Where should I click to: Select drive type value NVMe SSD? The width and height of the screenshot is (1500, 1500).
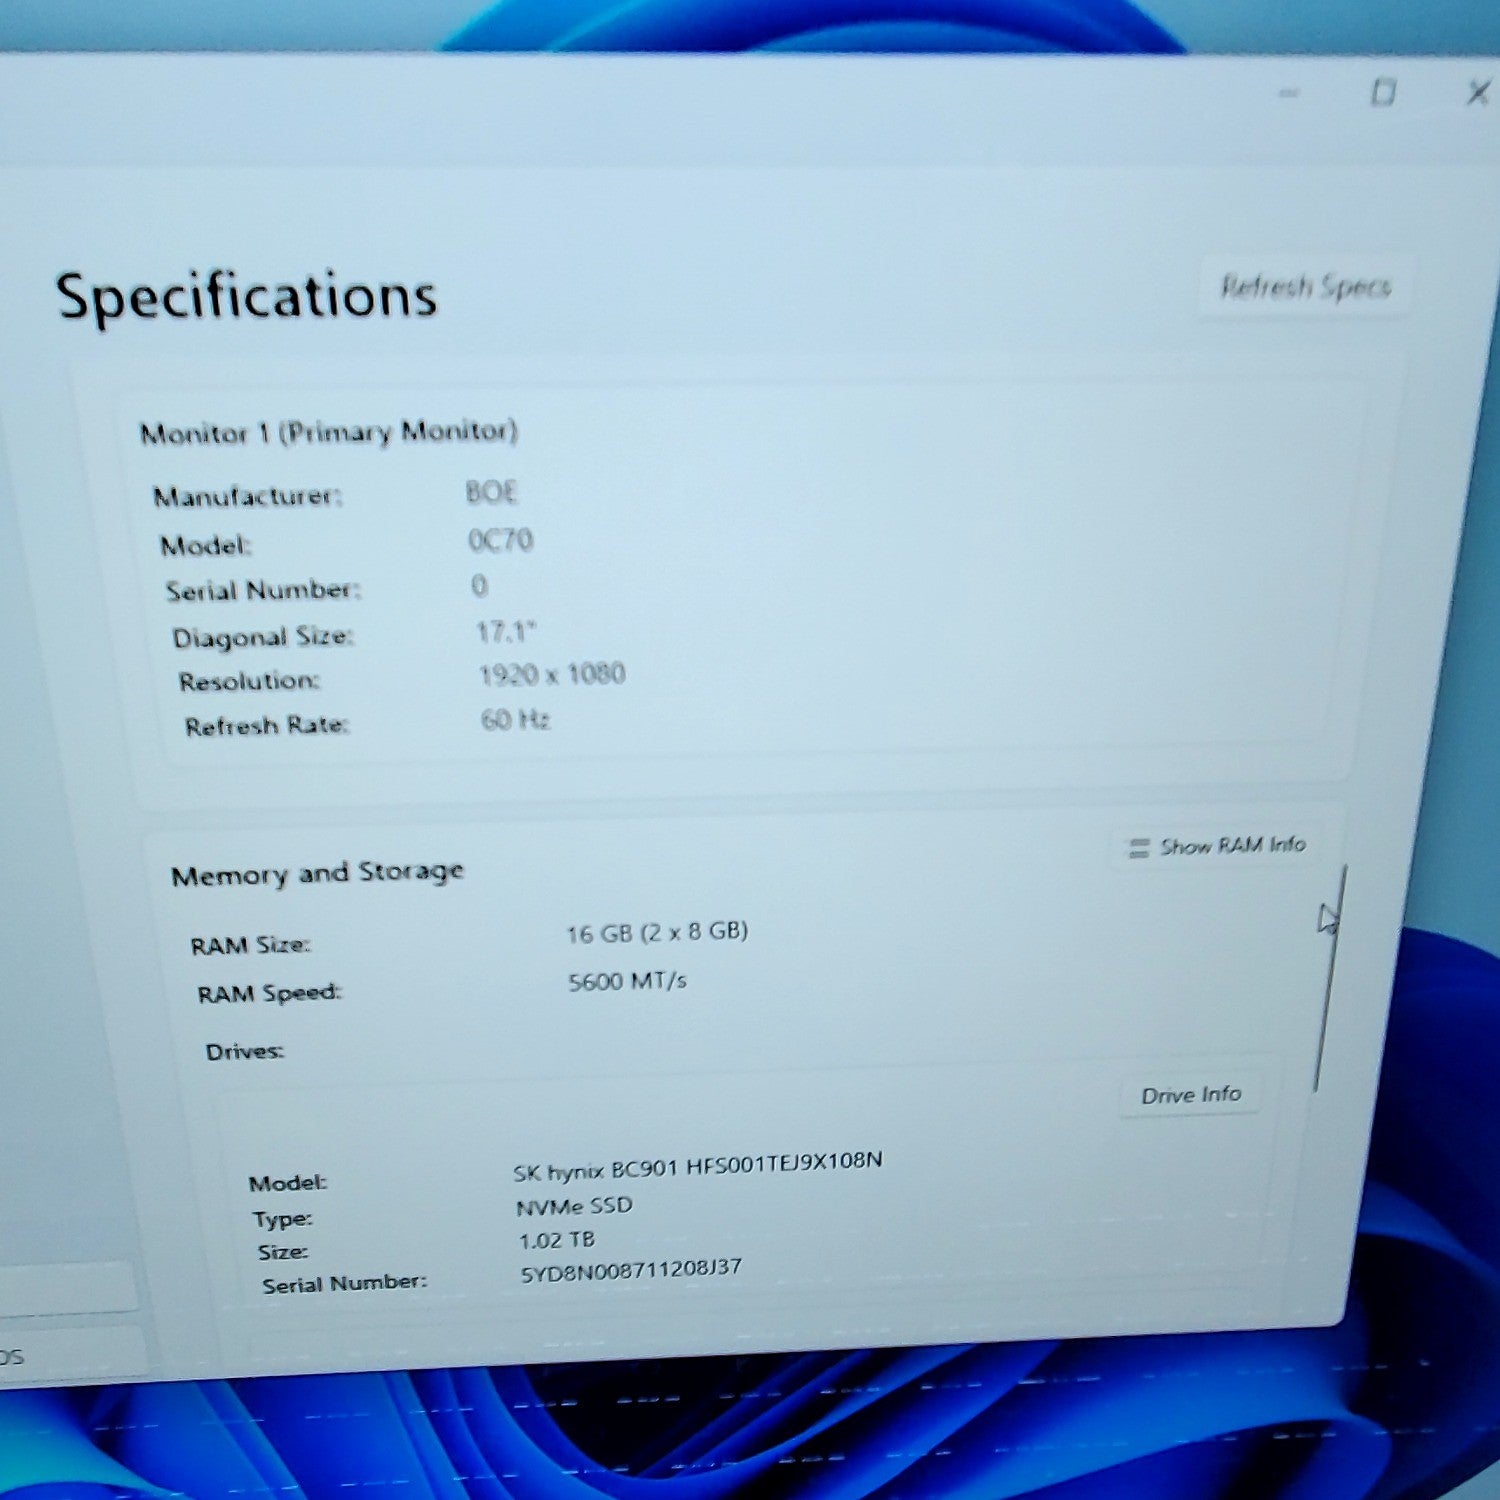point(574,1207)
